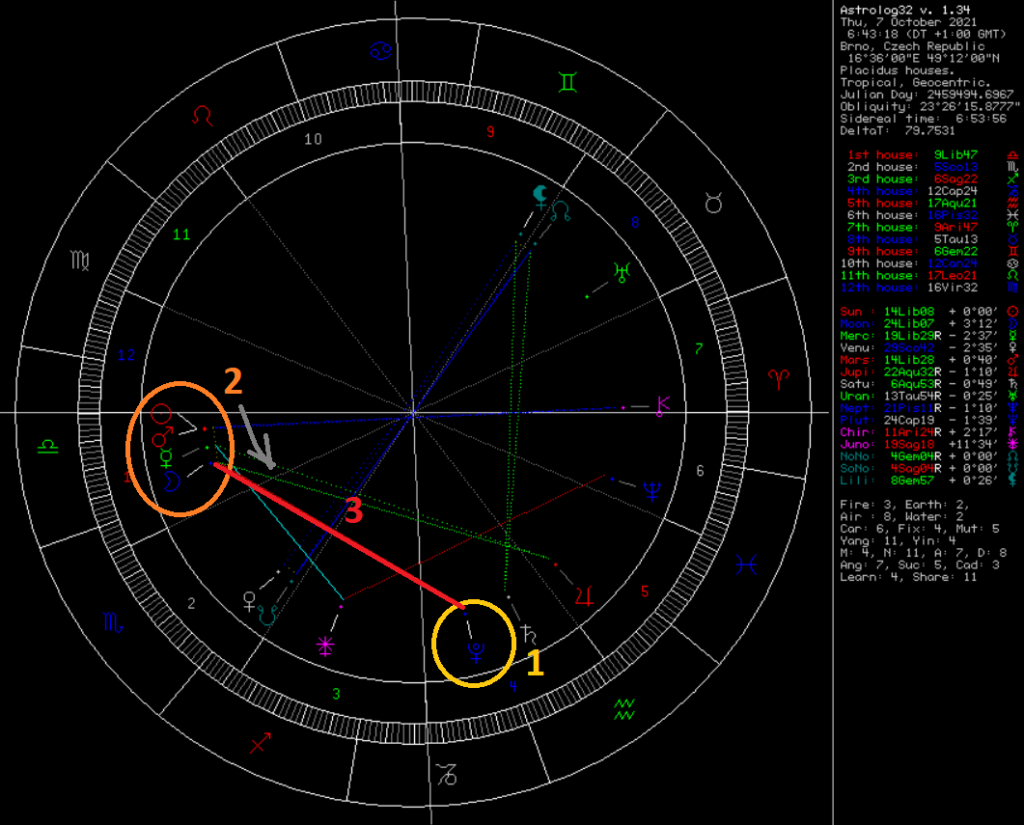
Task: Select the red Aries sign symbol
Action: coord(778,378)
